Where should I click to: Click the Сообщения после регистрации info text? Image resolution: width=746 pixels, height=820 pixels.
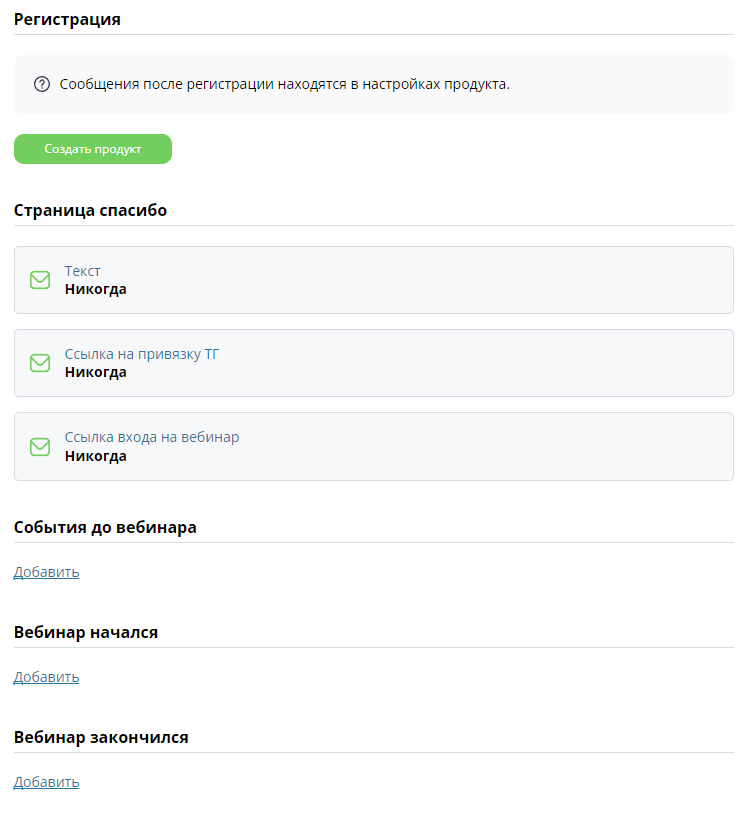285,84
